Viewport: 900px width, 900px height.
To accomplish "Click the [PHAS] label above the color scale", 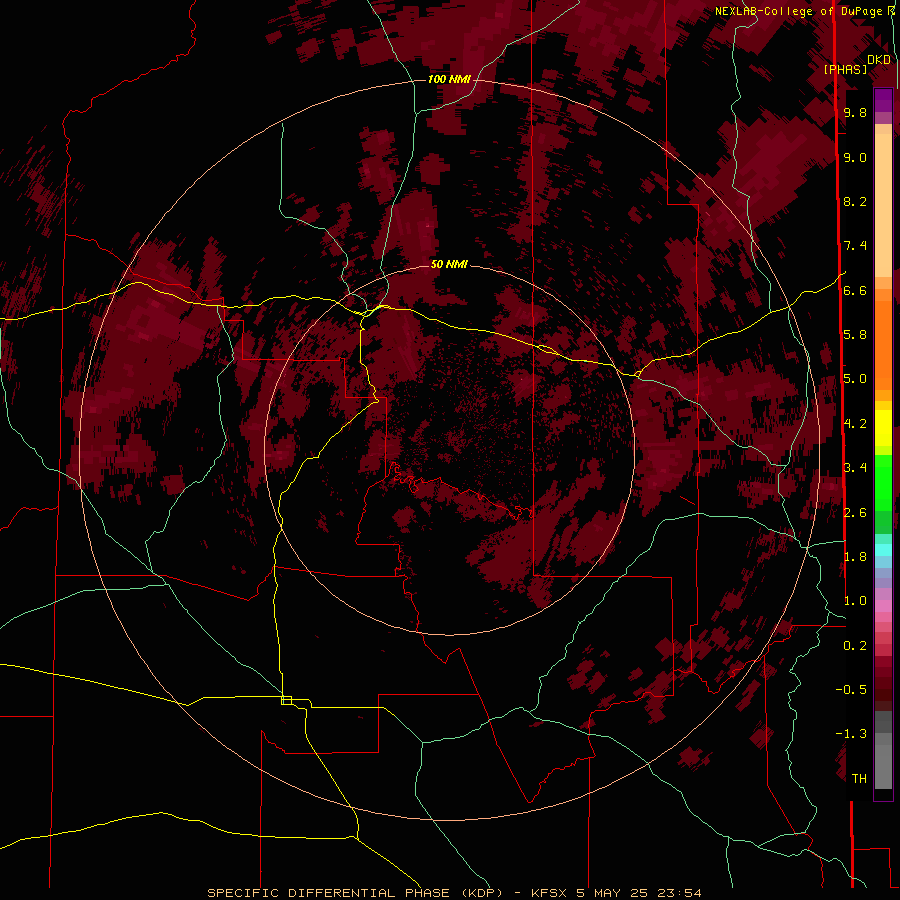I will pyautogui.click(x=845, y=69).
